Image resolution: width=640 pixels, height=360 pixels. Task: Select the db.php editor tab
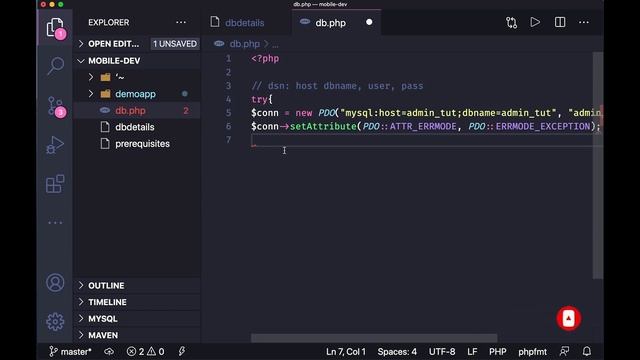point(331,23)
